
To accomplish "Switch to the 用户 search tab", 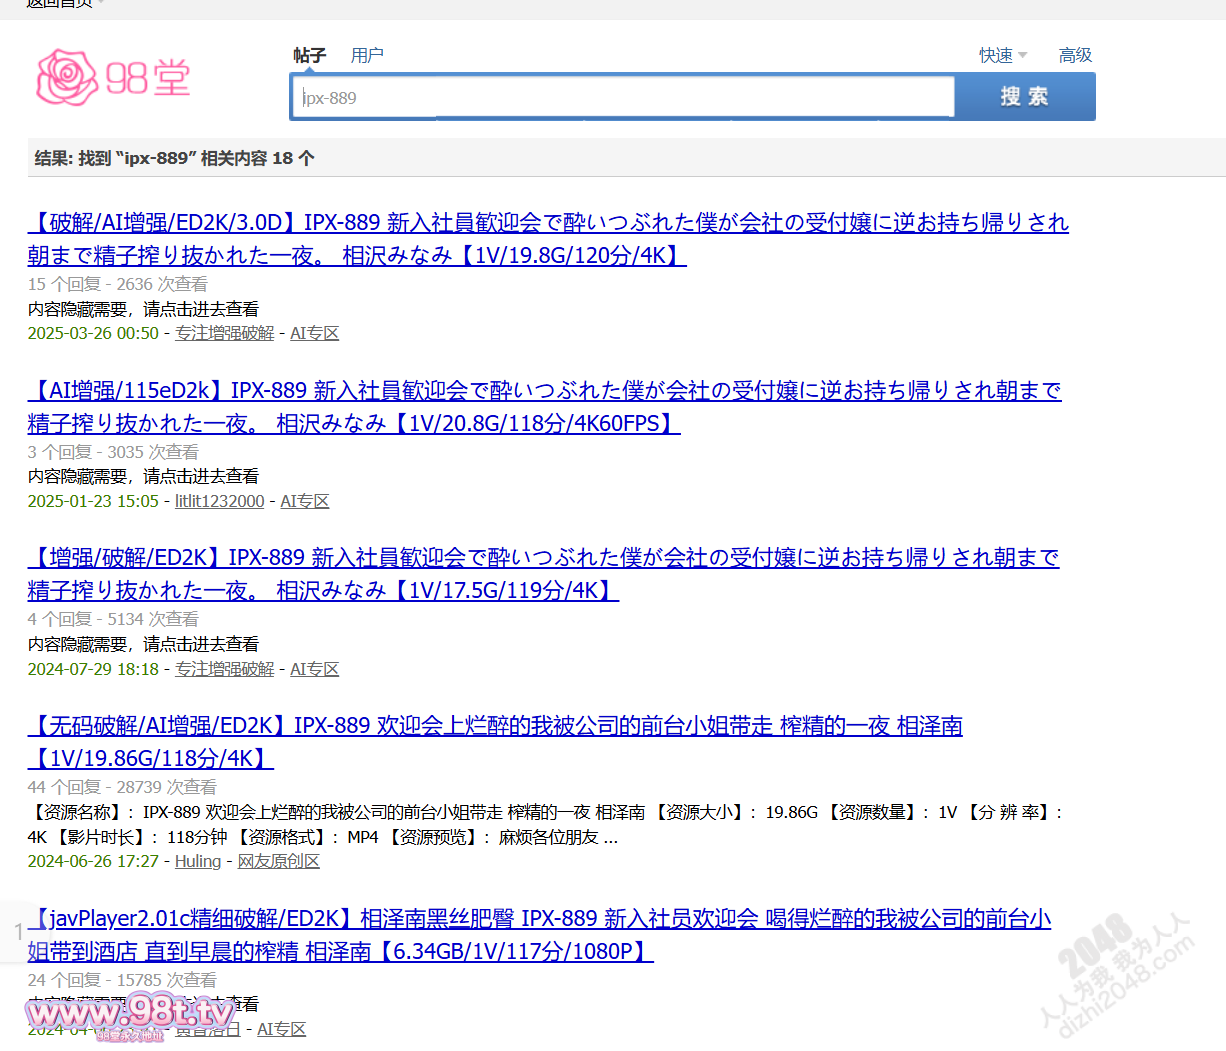I will click(x=367, y=55).
